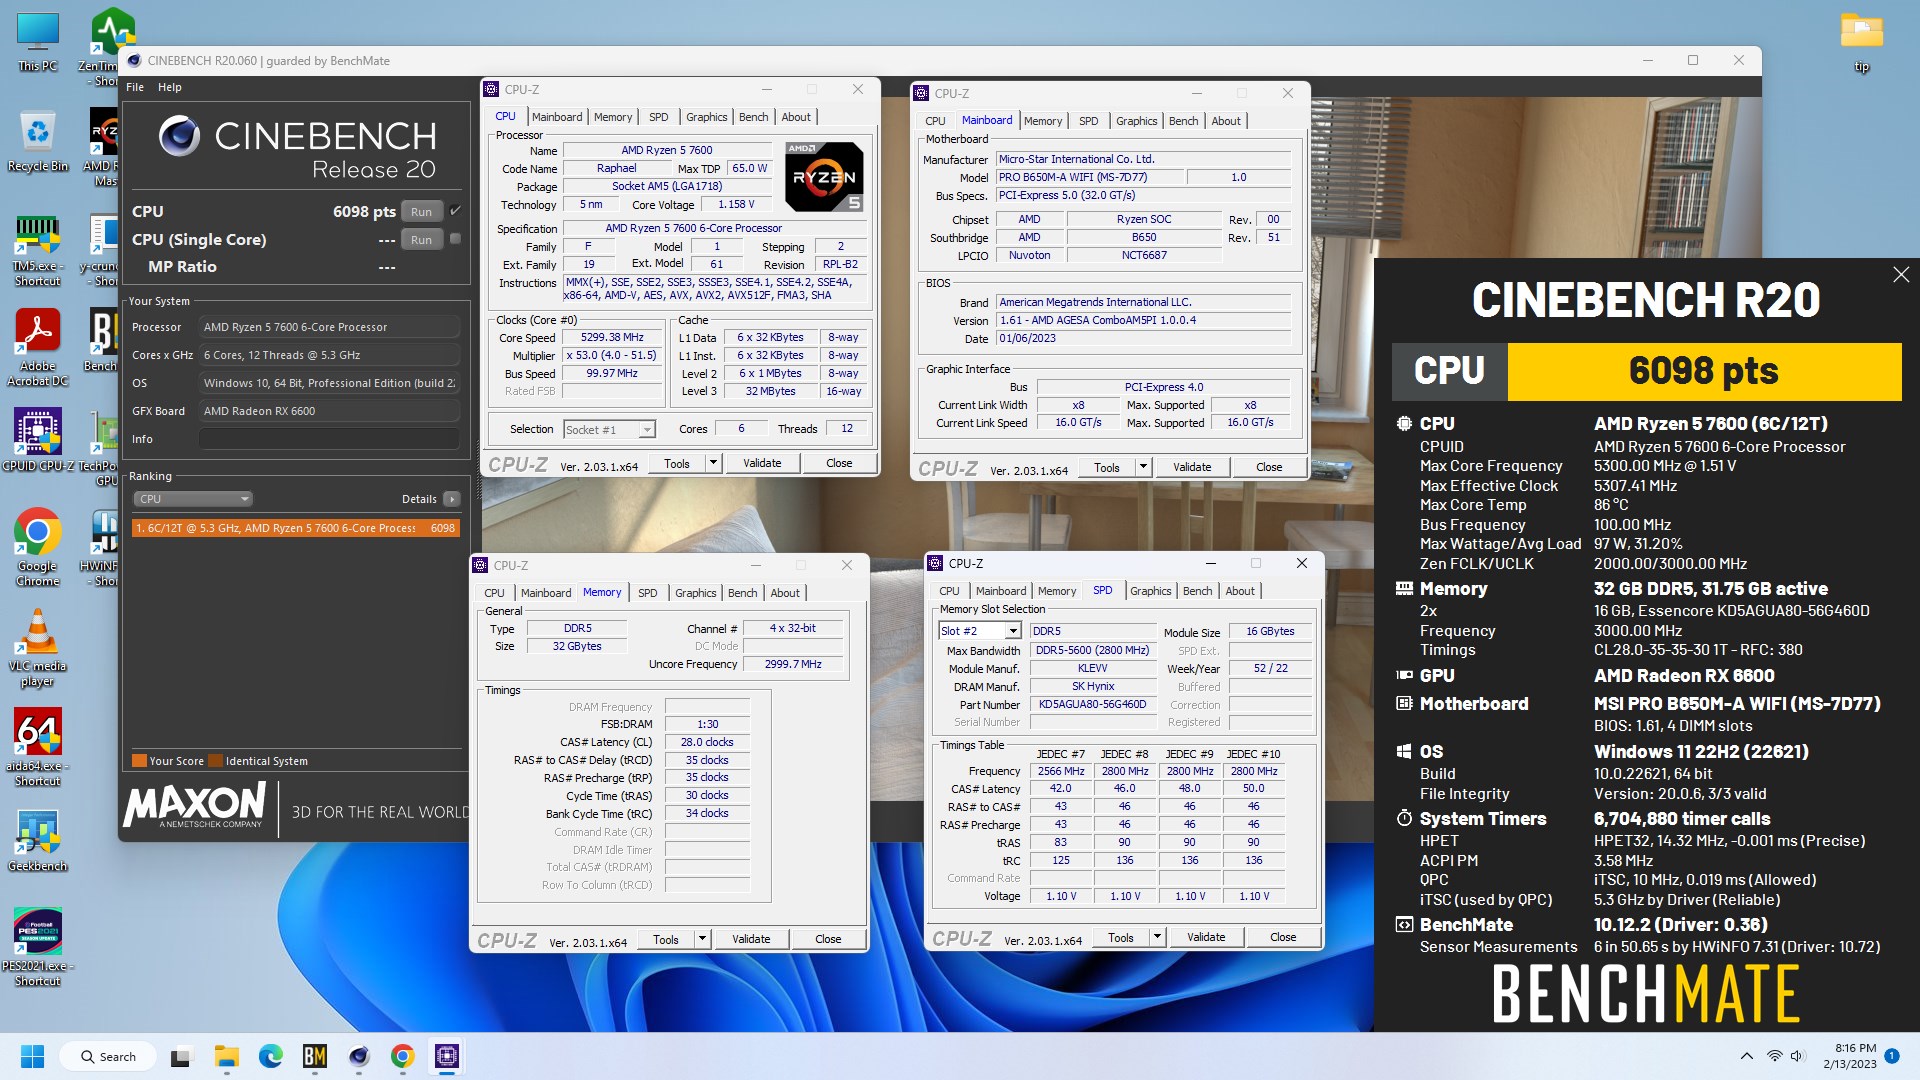Open Ranking CPU dropdown in Cinebench
The width and height of the screenshot is (1920, 1080).
(x=193, y=499)
